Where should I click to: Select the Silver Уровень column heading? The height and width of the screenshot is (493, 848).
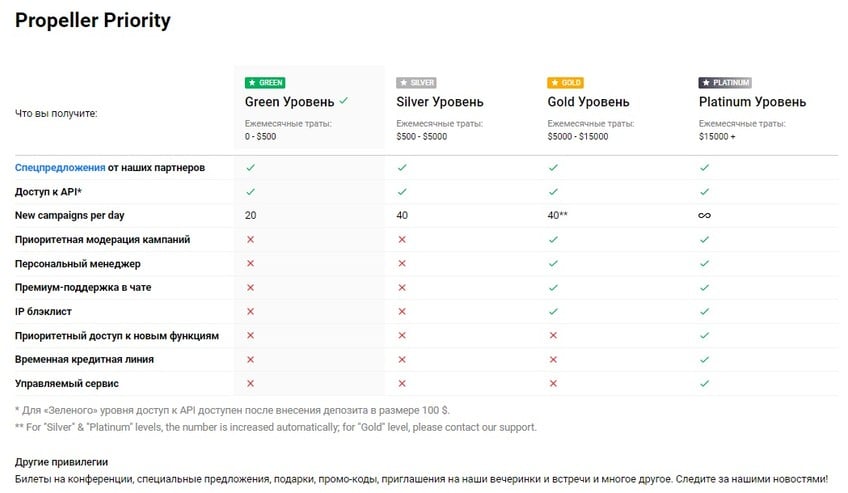440,102
